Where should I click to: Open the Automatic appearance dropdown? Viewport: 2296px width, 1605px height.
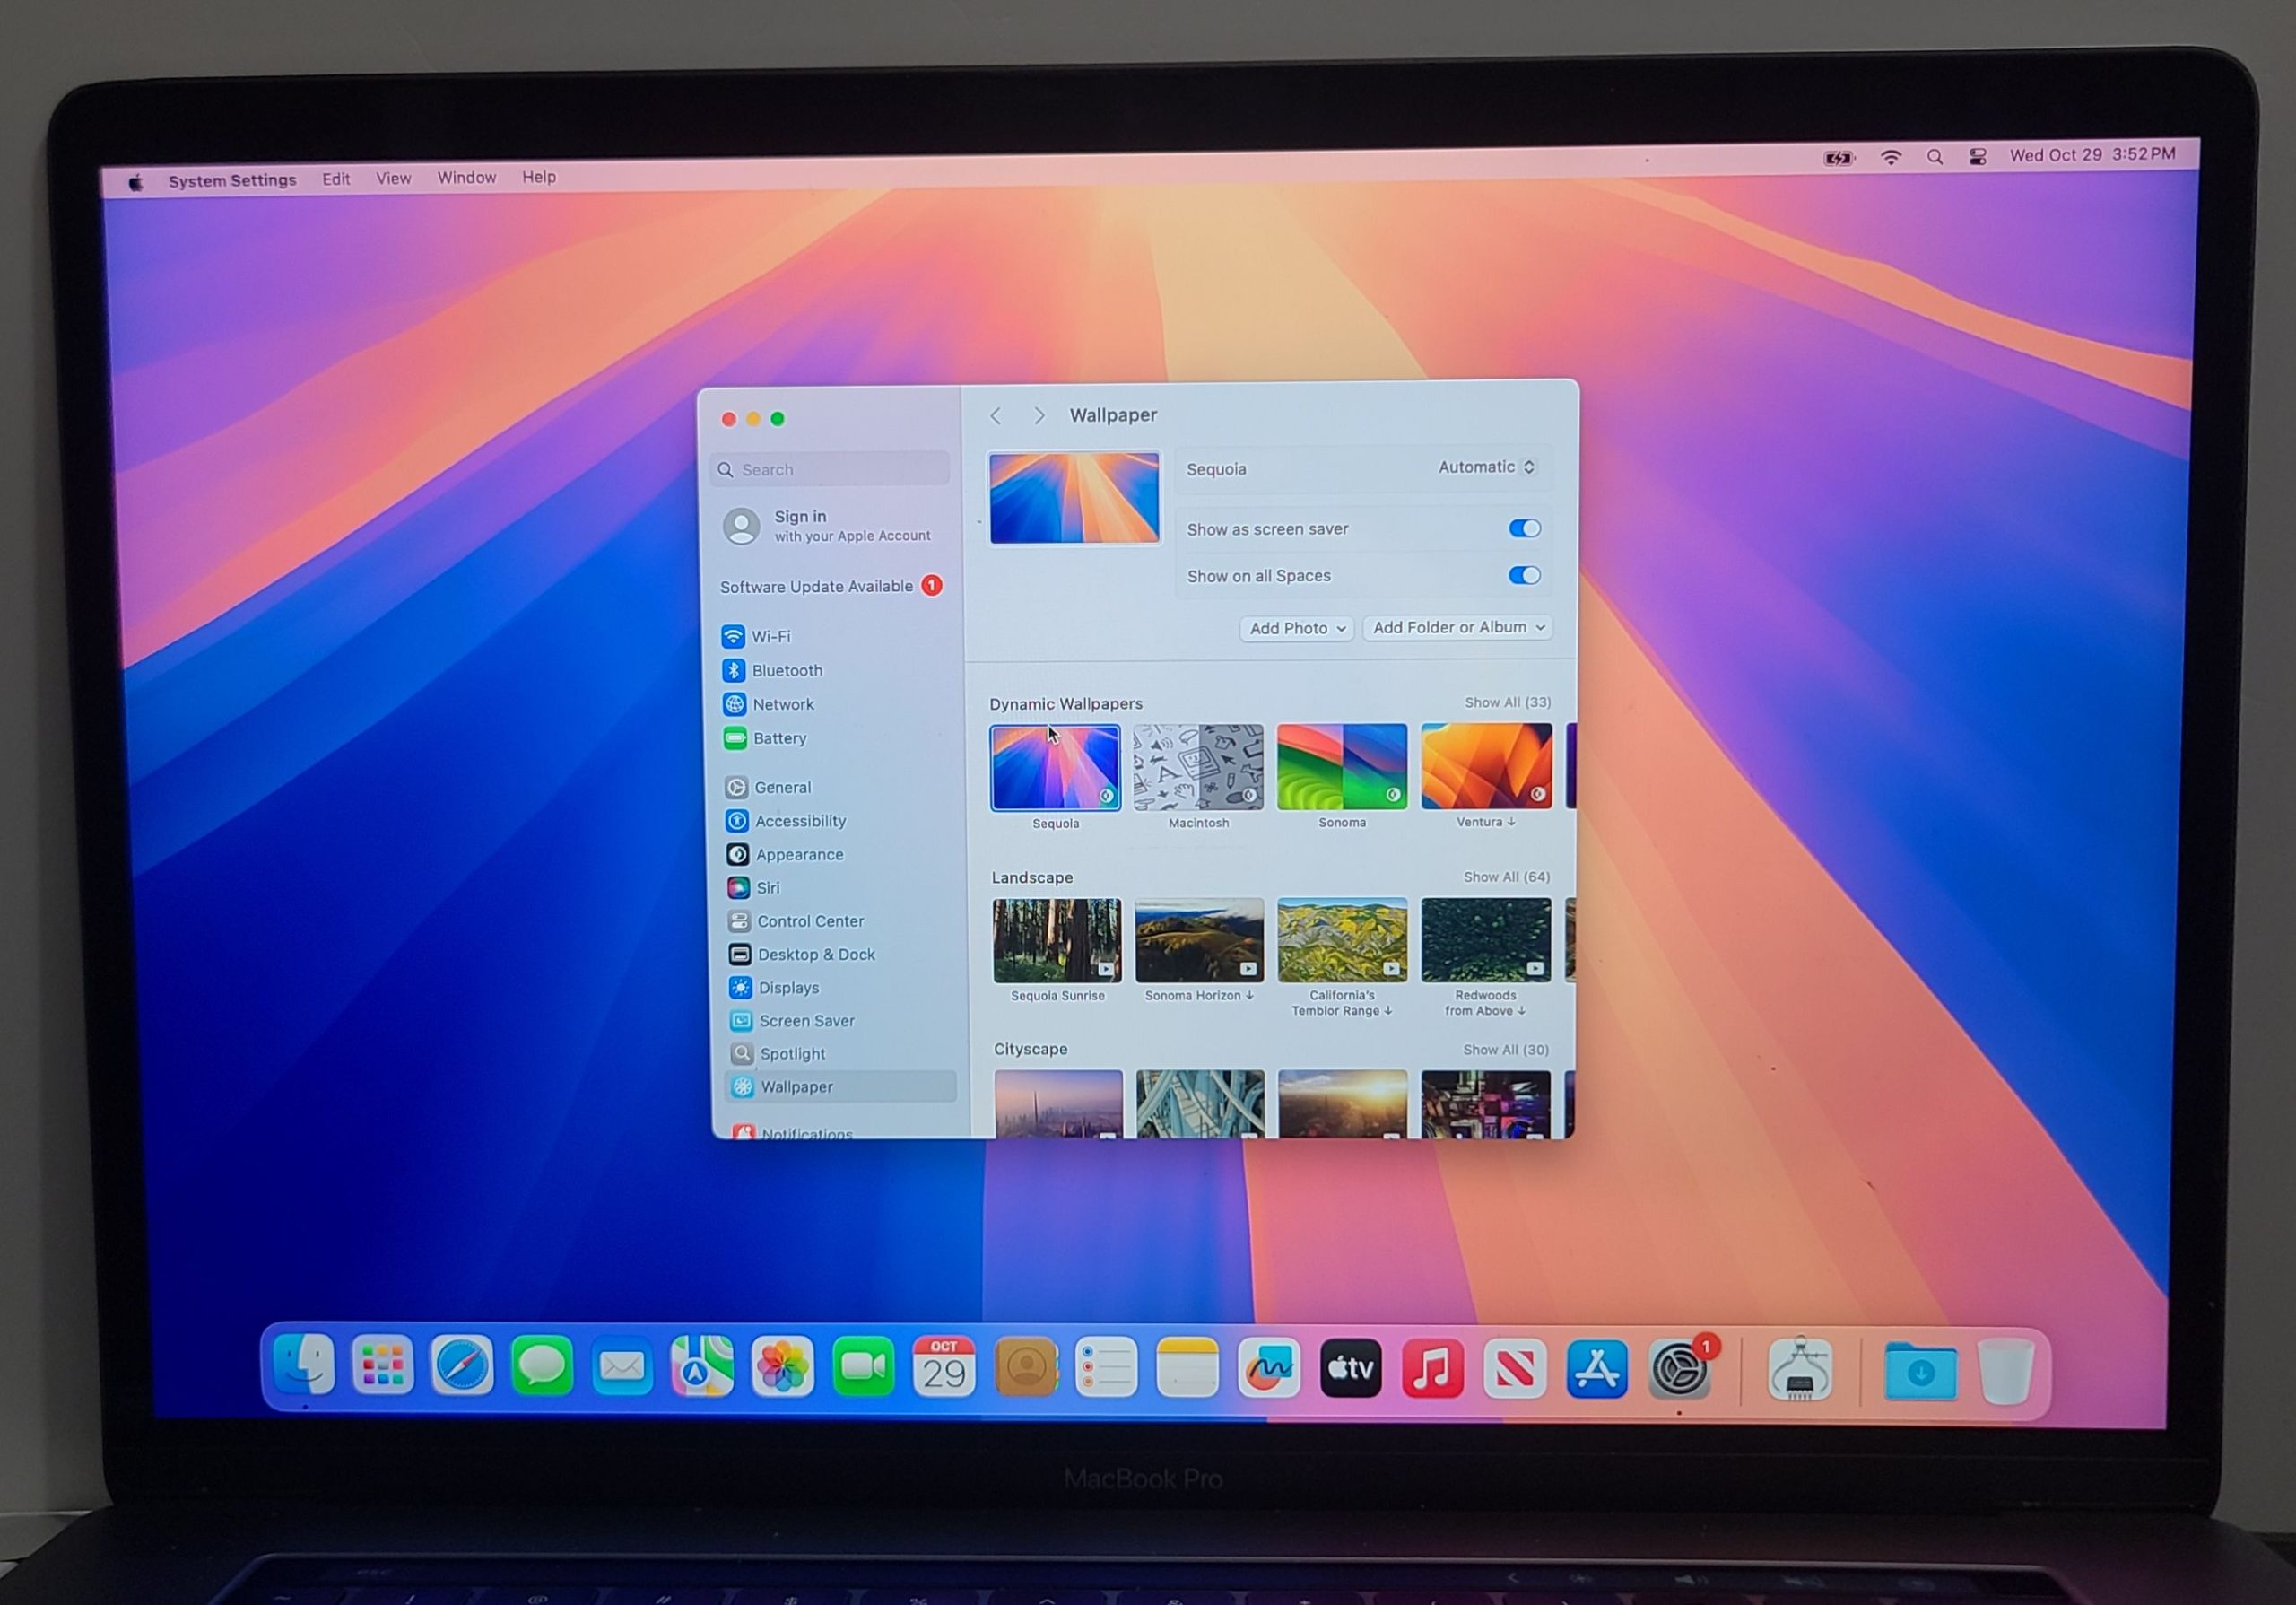click(x=1486, y=467)
